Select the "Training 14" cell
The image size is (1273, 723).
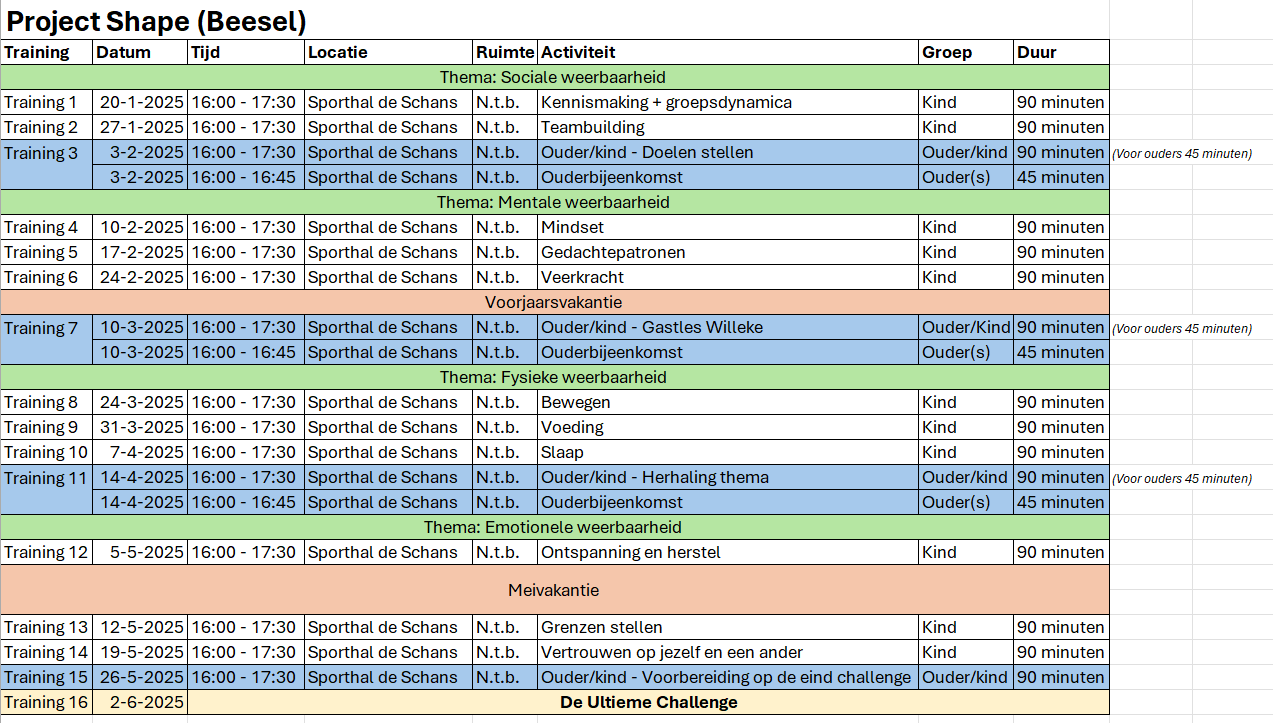tap(47, 652)
